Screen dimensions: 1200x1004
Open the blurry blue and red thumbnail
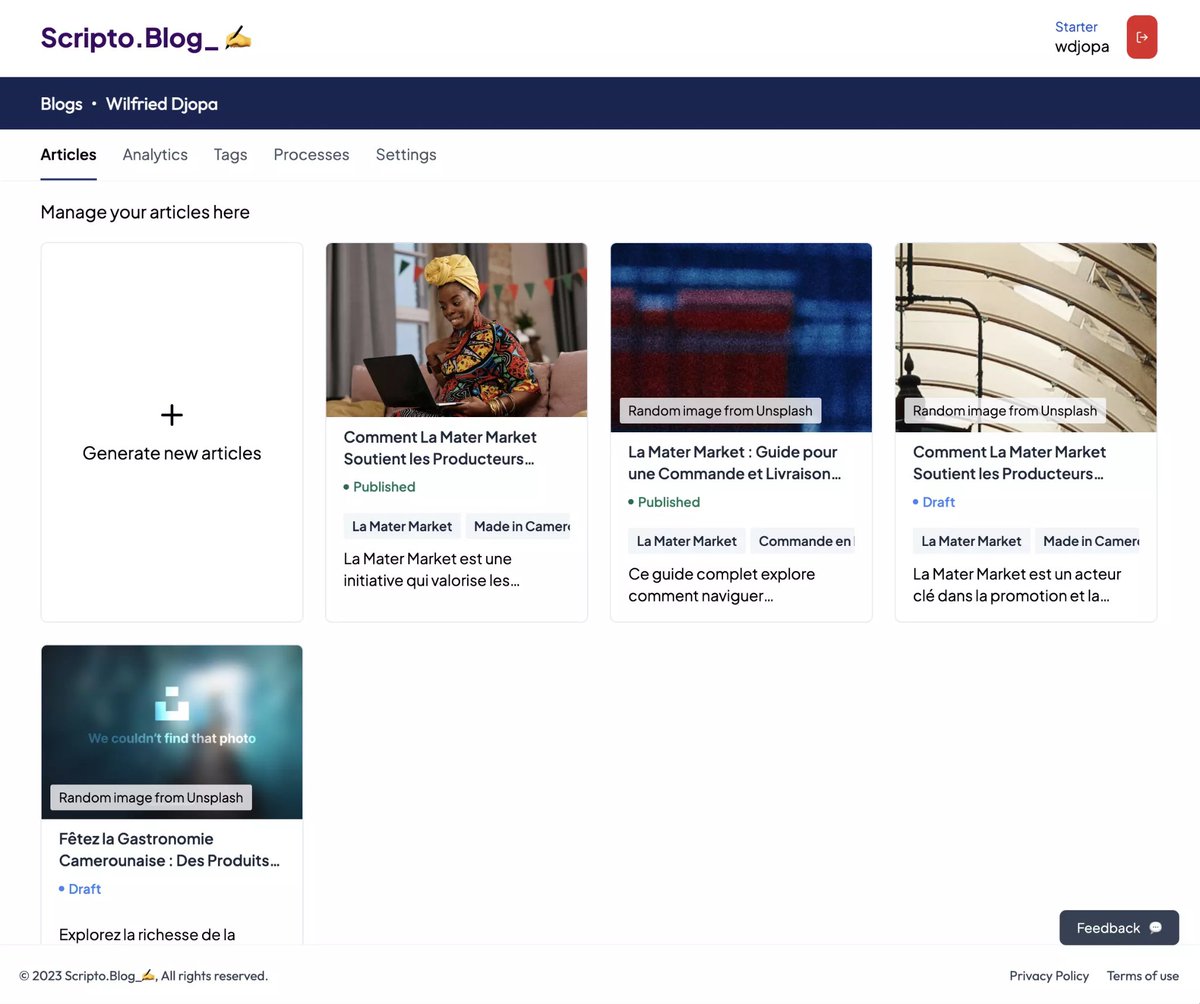point(741,337)
